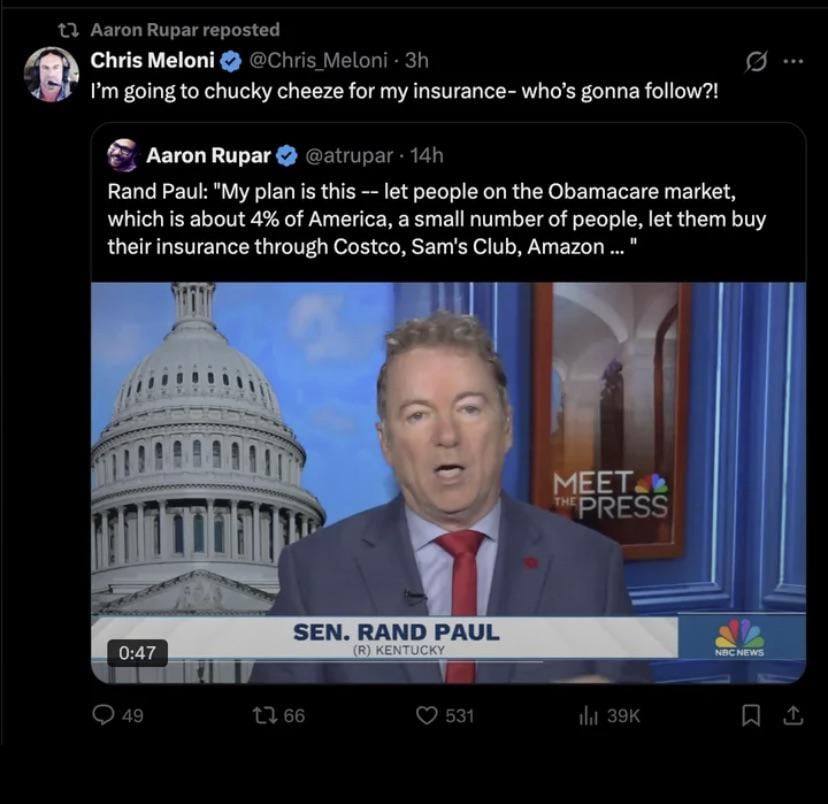Viewport: 828px width, 804px height.
Task: Bookmark this post
Action: coord(751,716)
